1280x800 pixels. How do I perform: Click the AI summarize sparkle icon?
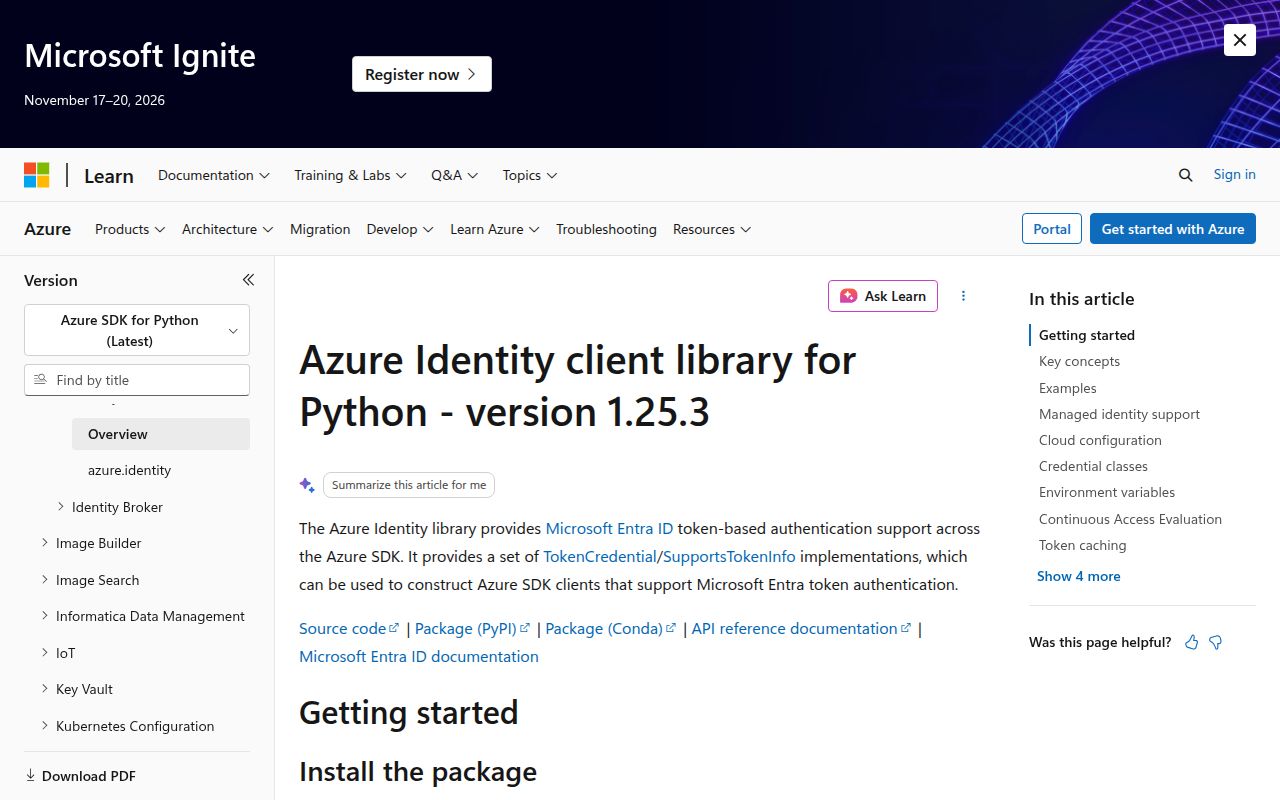307,485
